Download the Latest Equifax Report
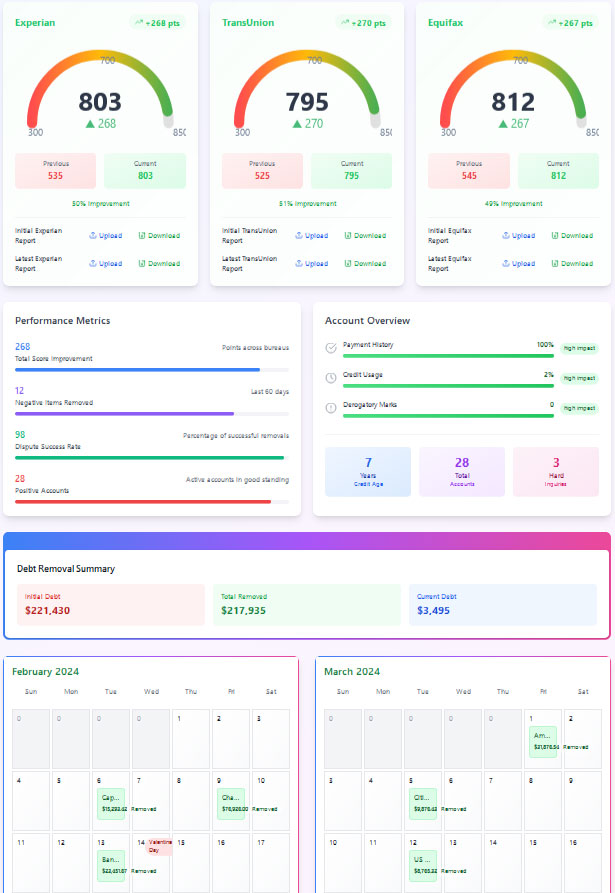 click(x=571, y=264)
